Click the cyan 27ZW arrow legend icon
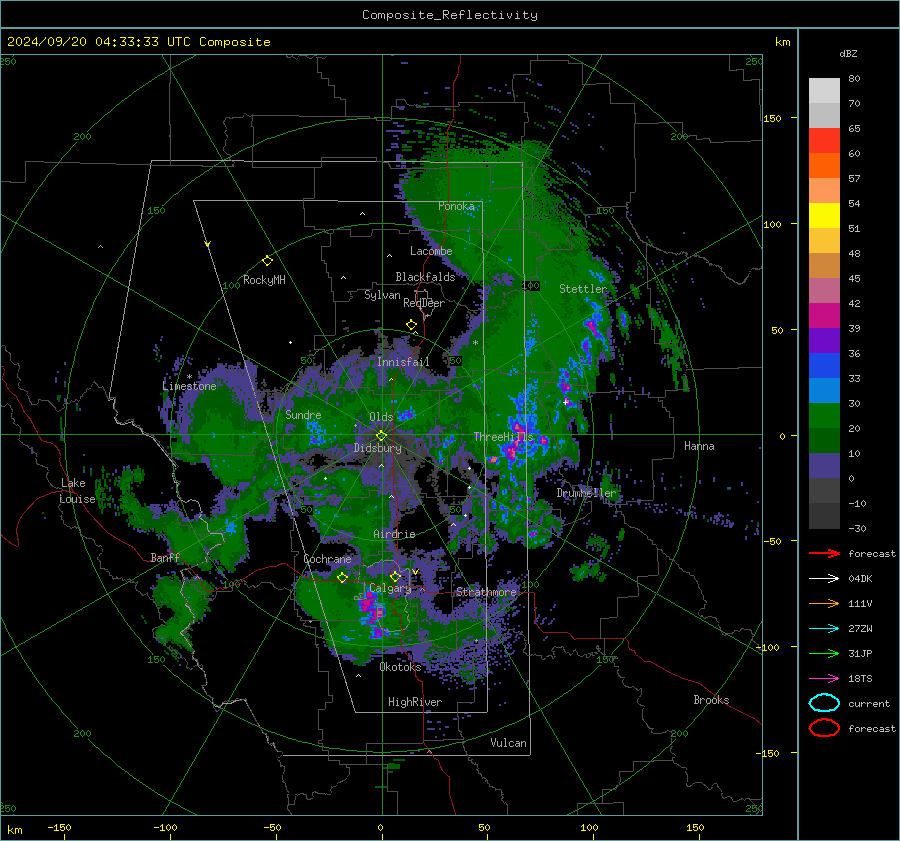The height and width of the screenshot is (841, 900). pos(824,629)
